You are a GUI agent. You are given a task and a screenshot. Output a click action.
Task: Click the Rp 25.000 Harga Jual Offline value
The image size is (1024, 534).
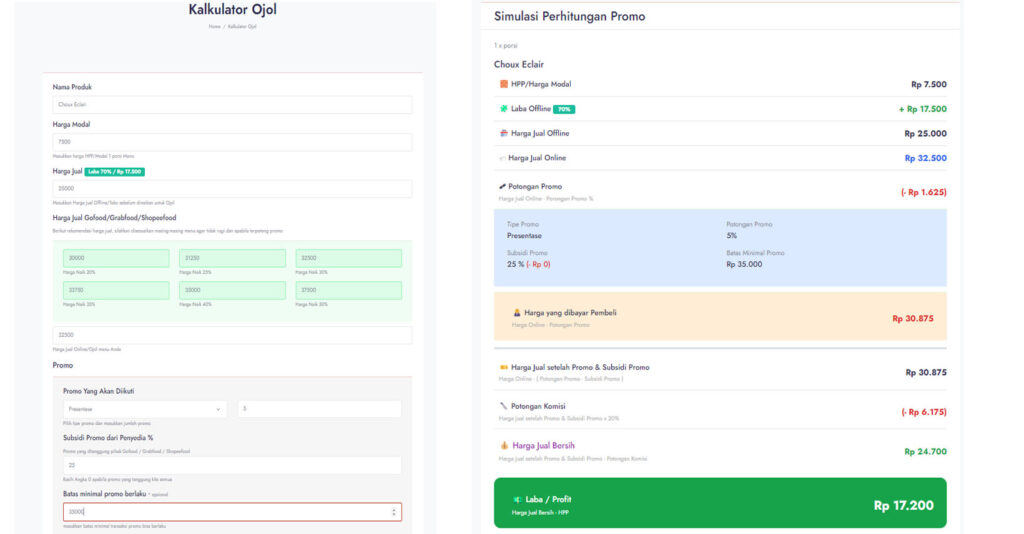point(925,133)
